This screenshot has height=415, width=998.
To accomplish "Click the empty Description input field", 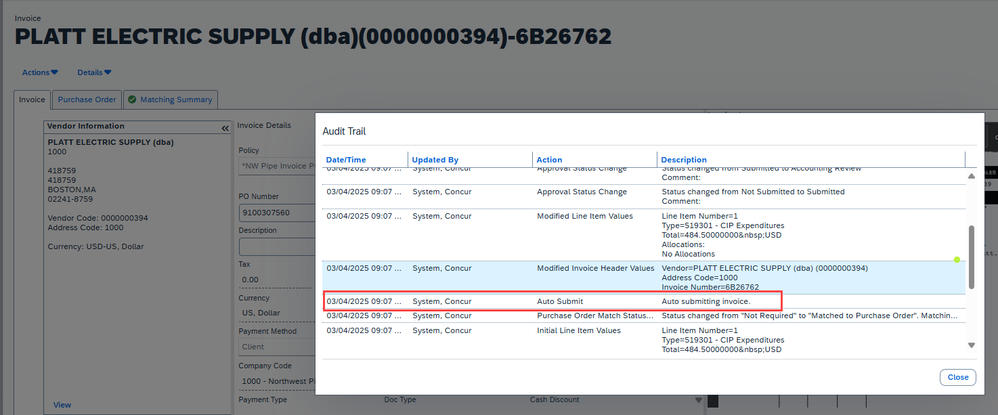I will click(x=277, y=246).
